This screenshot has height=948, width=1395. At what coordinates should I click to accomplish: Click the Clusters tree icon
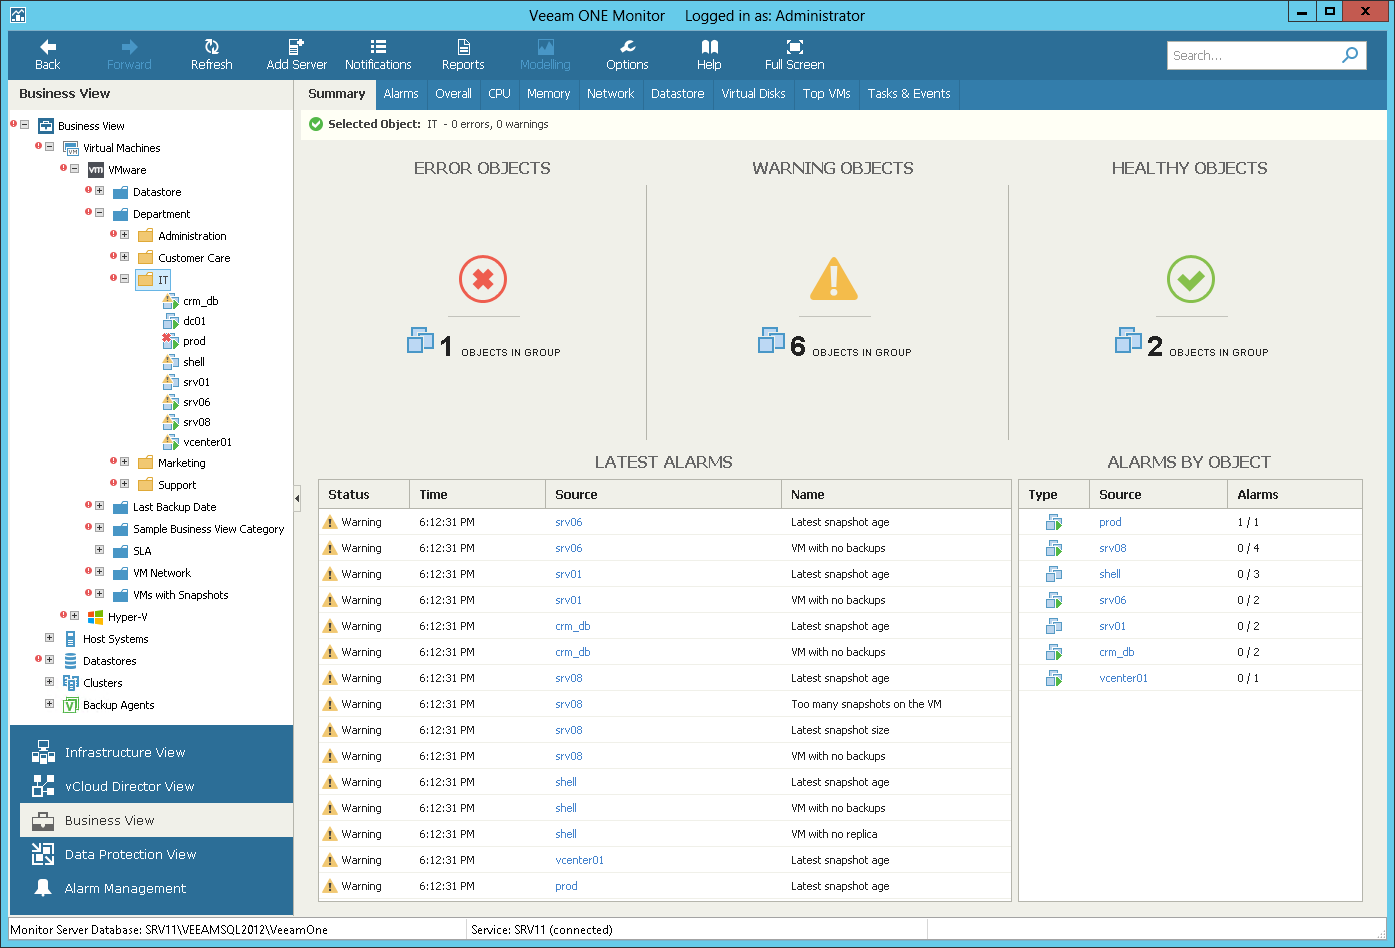[x=71, y=683]
